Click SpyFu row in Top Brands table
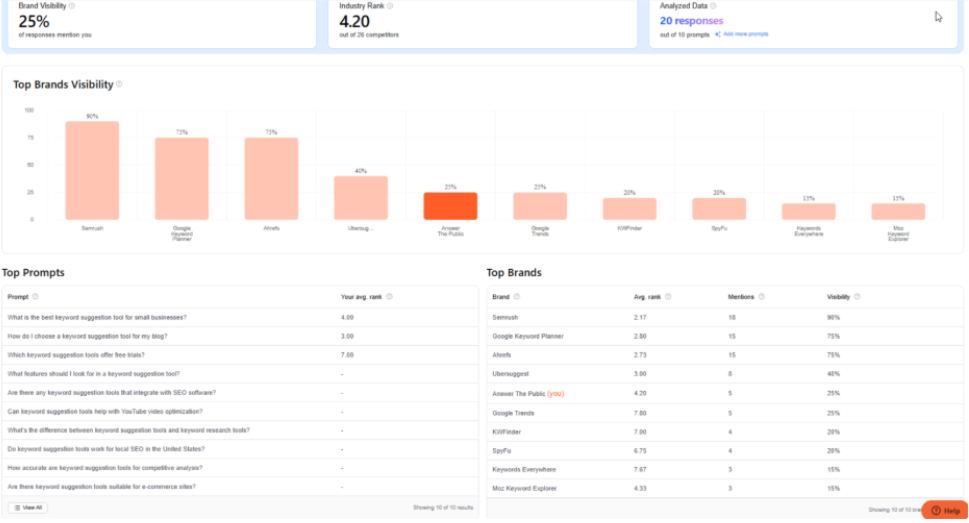The width and height of the screenshot is (969, 523). coord(725,451)
